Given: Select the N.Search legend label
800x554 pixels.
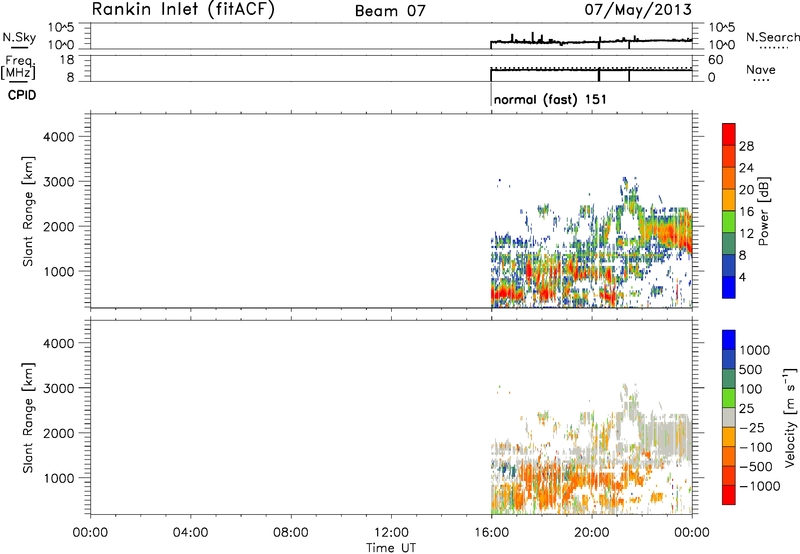Looking at the screenshot, I should pos(772,37).
